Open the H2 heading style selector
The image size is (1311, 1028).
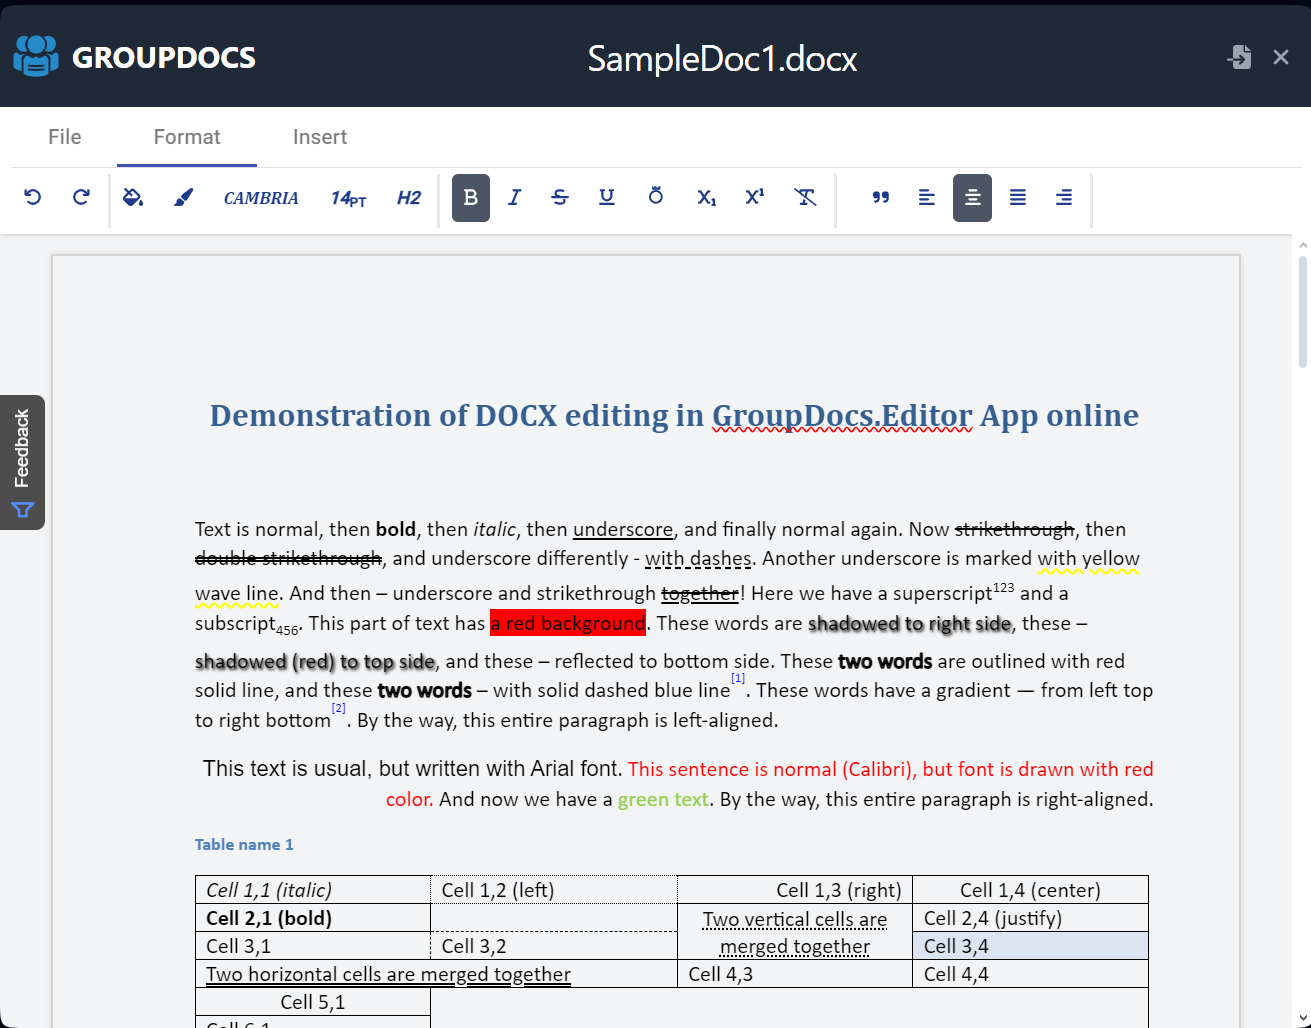tap(408, 198)
